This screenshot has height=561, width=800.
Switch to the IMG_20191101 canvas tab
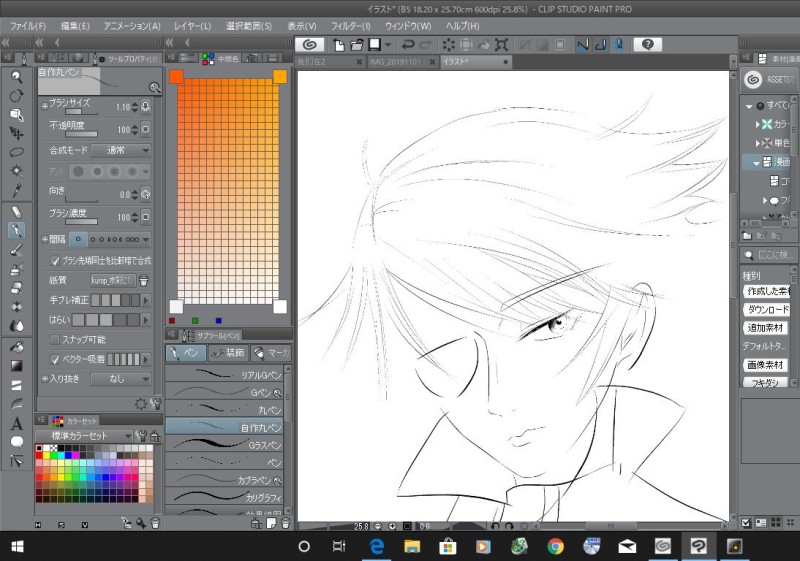tap(402, 62)
